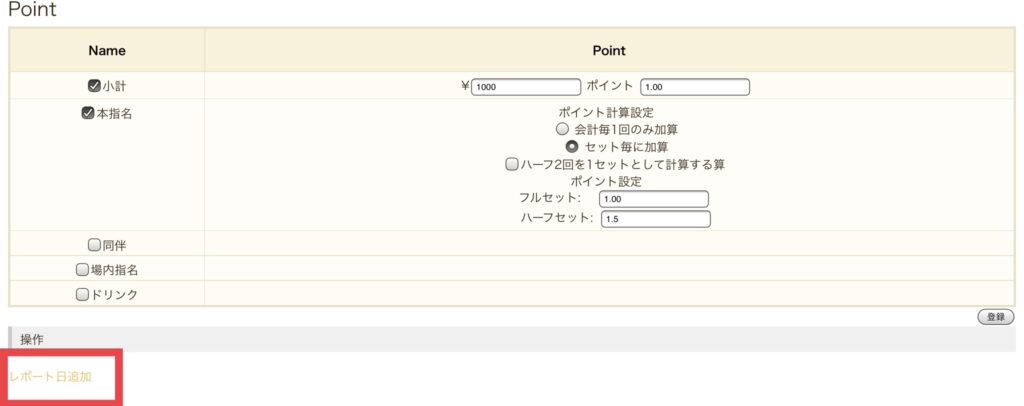Click the Point column header
The width and height of the screenshot is (1024, 406).
tap(609, 50)
